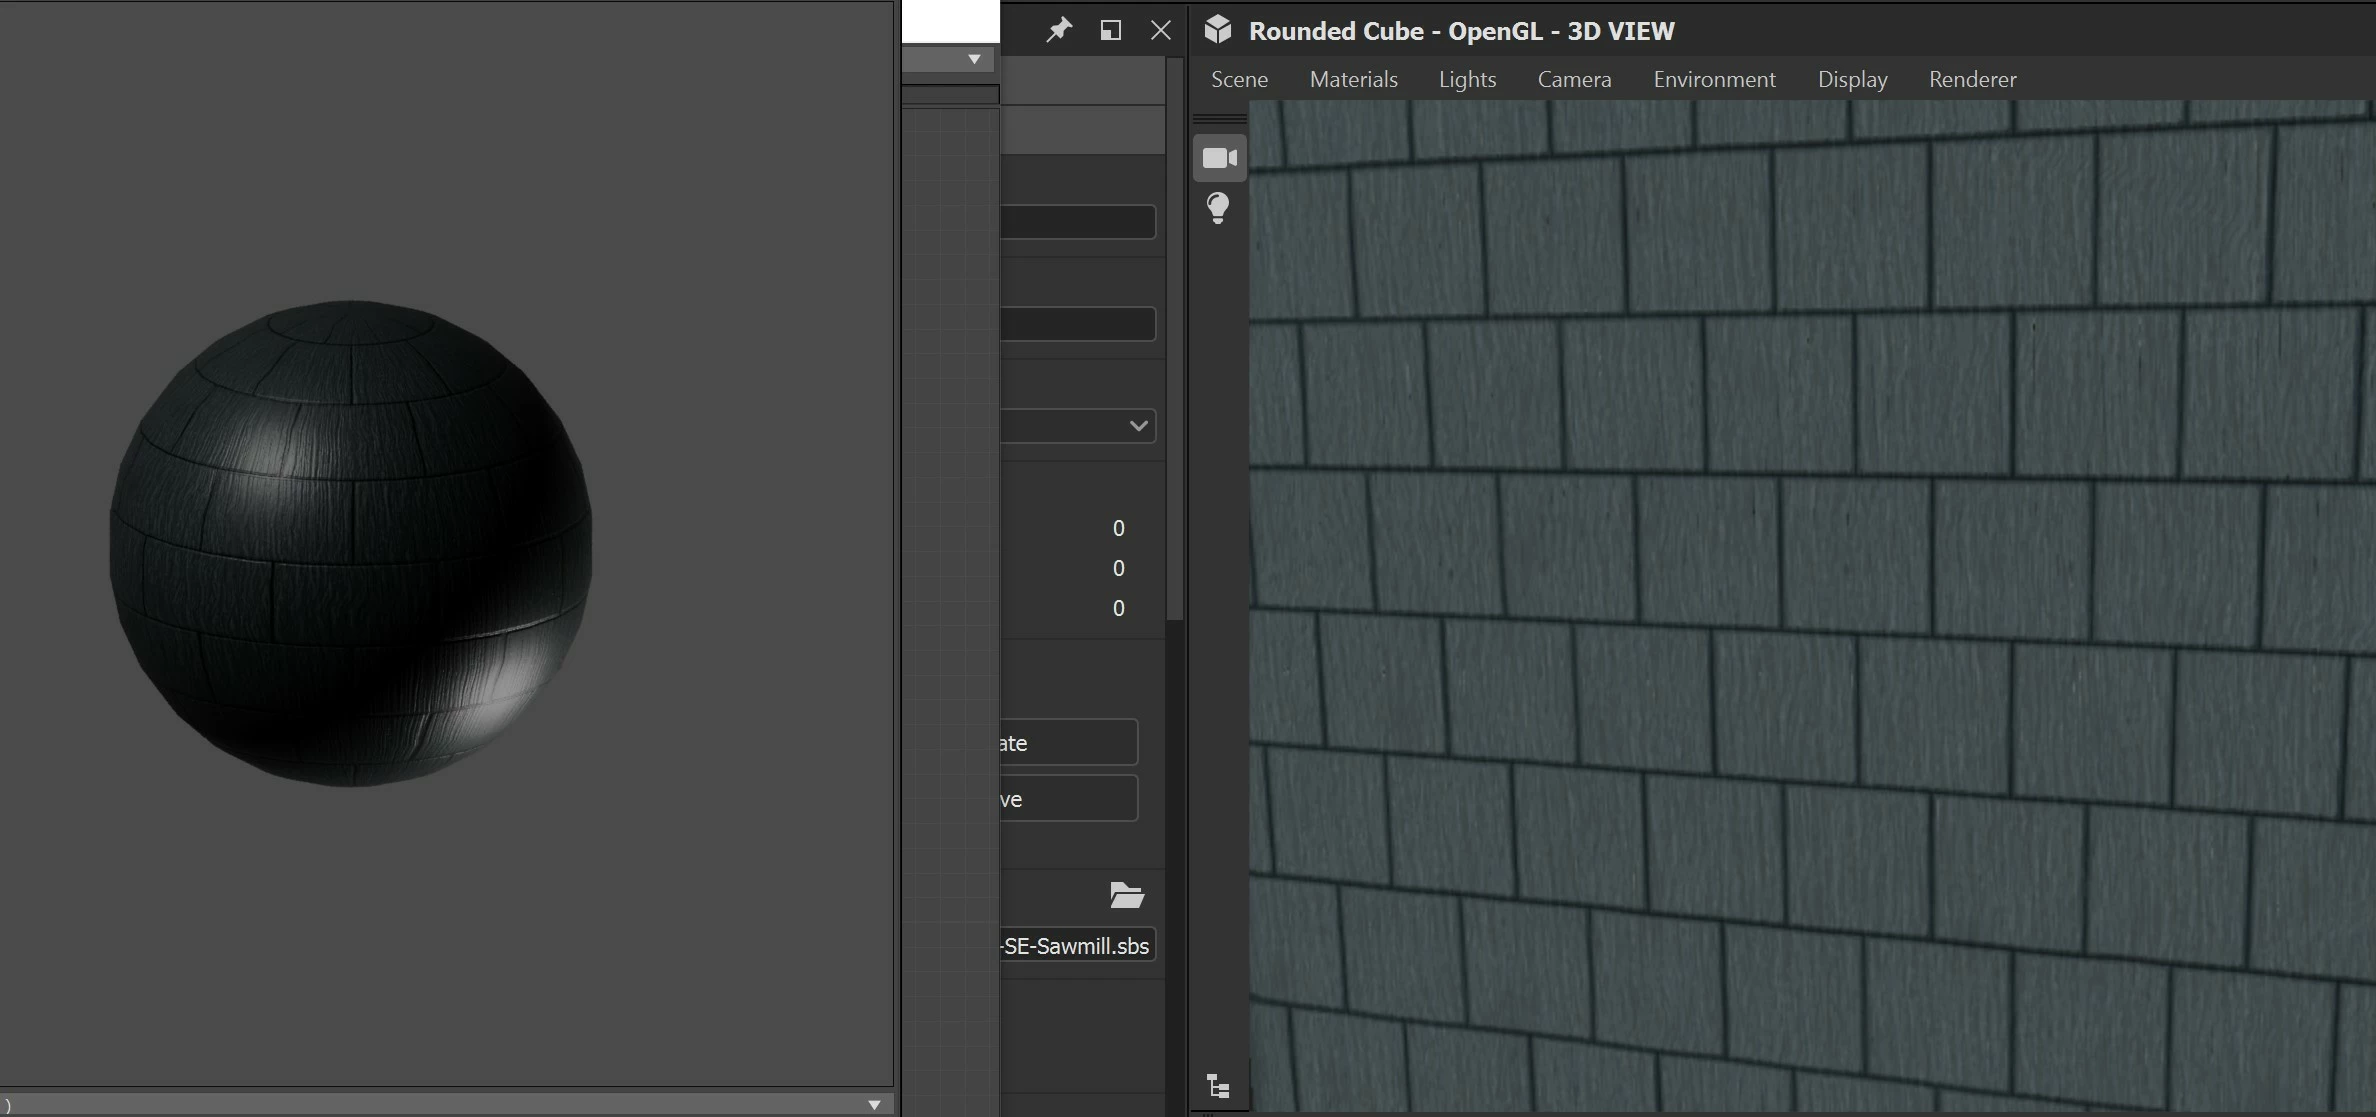Open the Renderer menu
Image resolution: width=2376 pixels, height=1117 pixels.
coord(1972,79)
